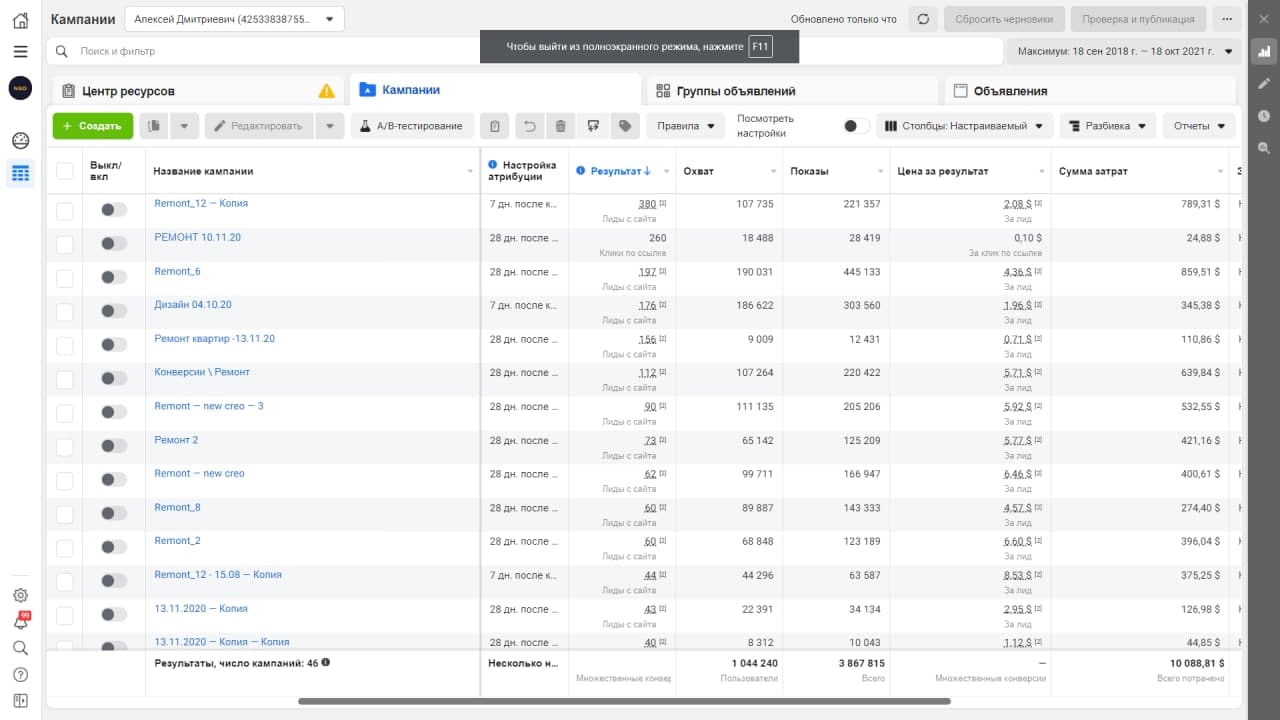Click the 'Поиск и фильтр' search field

click(525, 51)
